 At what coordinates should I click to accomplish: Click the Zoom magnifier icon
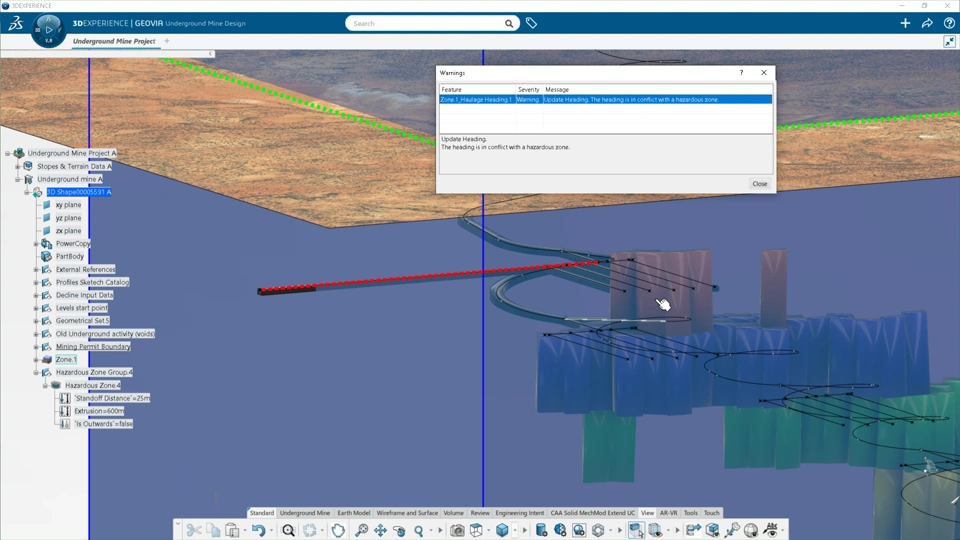click(419, 530)
